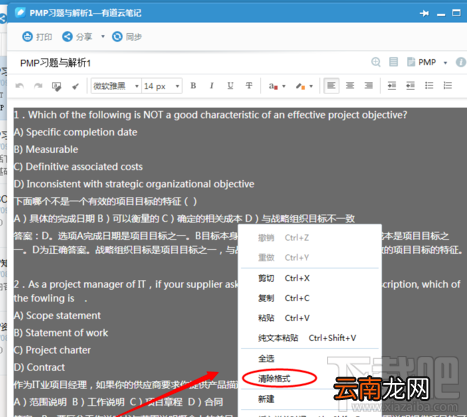Click text 'A) Specific completion date'
467x417 pixels.
coord(75,132)
